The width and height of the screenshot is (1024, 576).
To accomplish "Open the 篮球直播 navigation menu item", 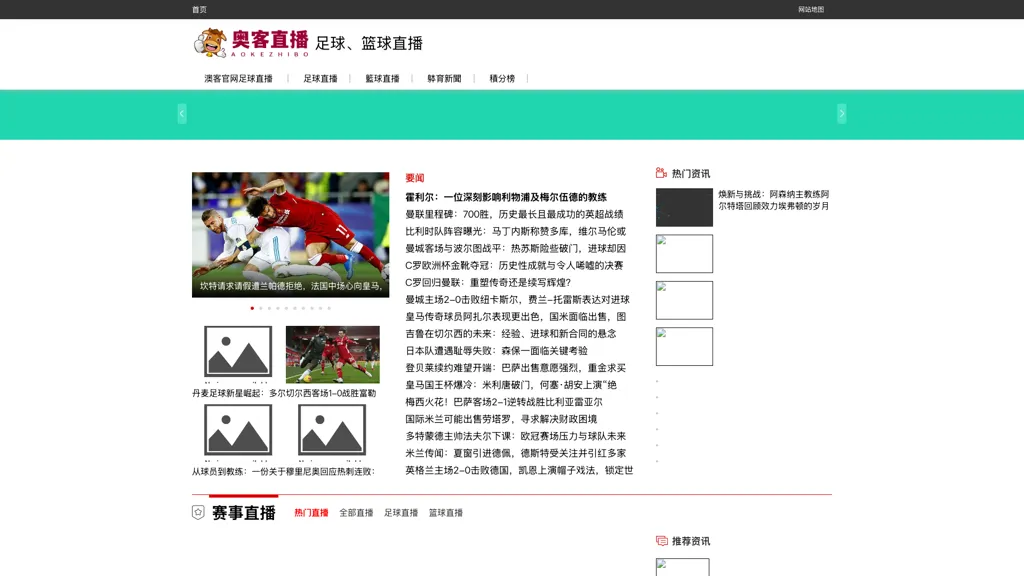I will tap(382, 78).
